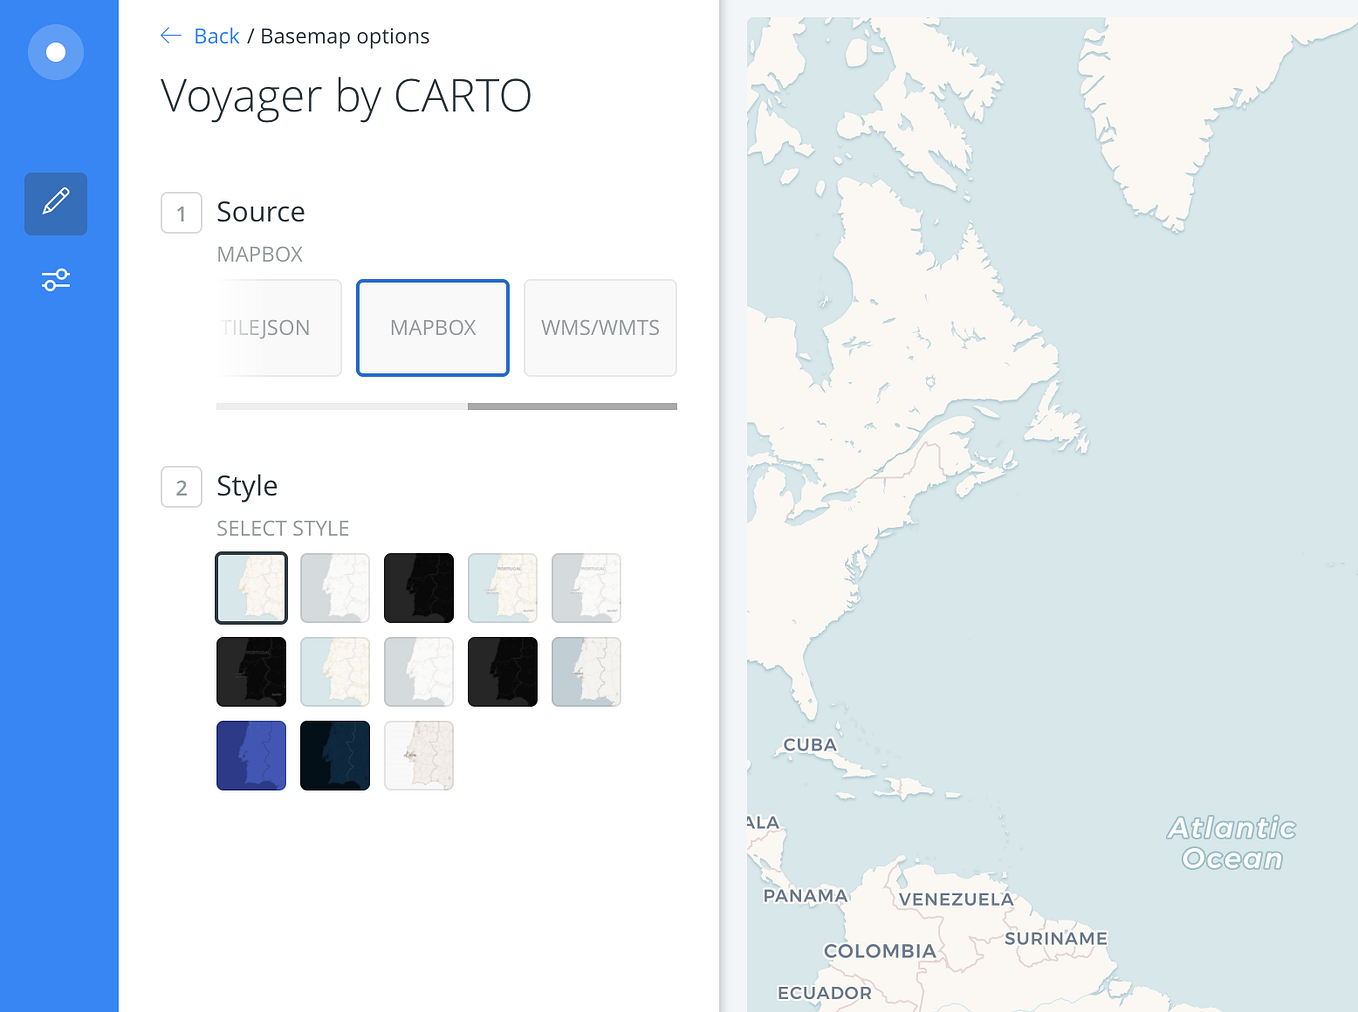Return using the Back link
1358x1012 pixels.
click(216, 35)
